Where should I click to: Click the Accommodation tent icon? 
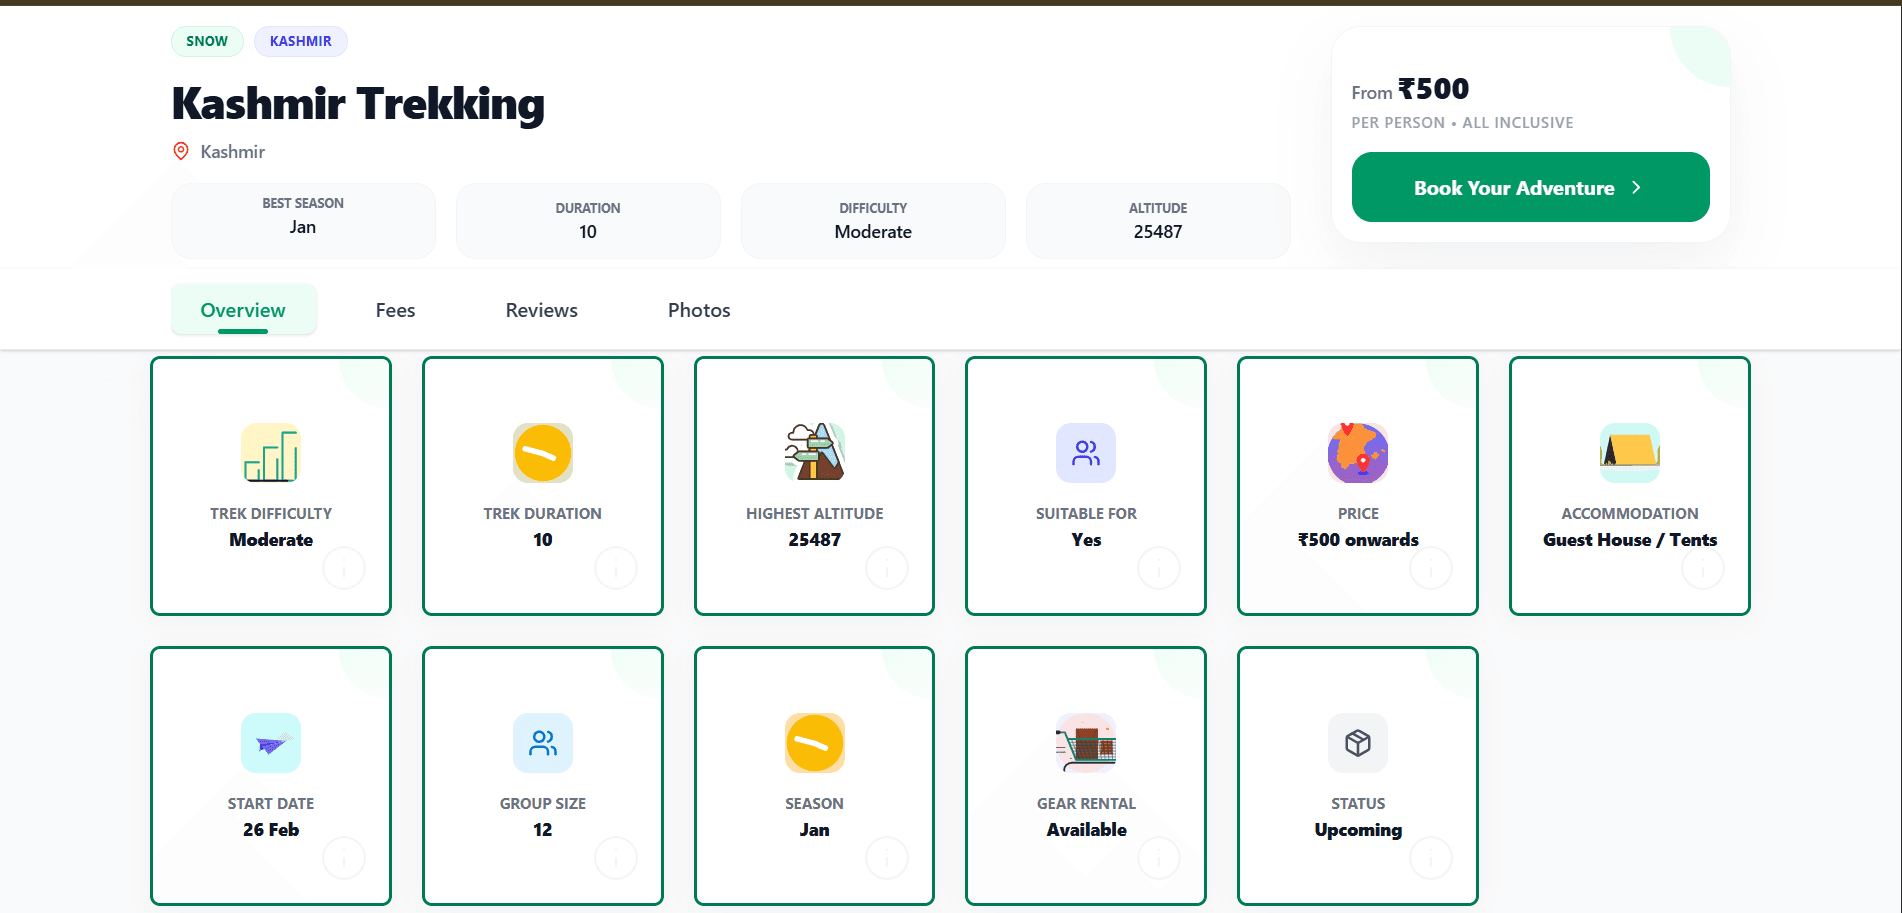click(1630, 453)
